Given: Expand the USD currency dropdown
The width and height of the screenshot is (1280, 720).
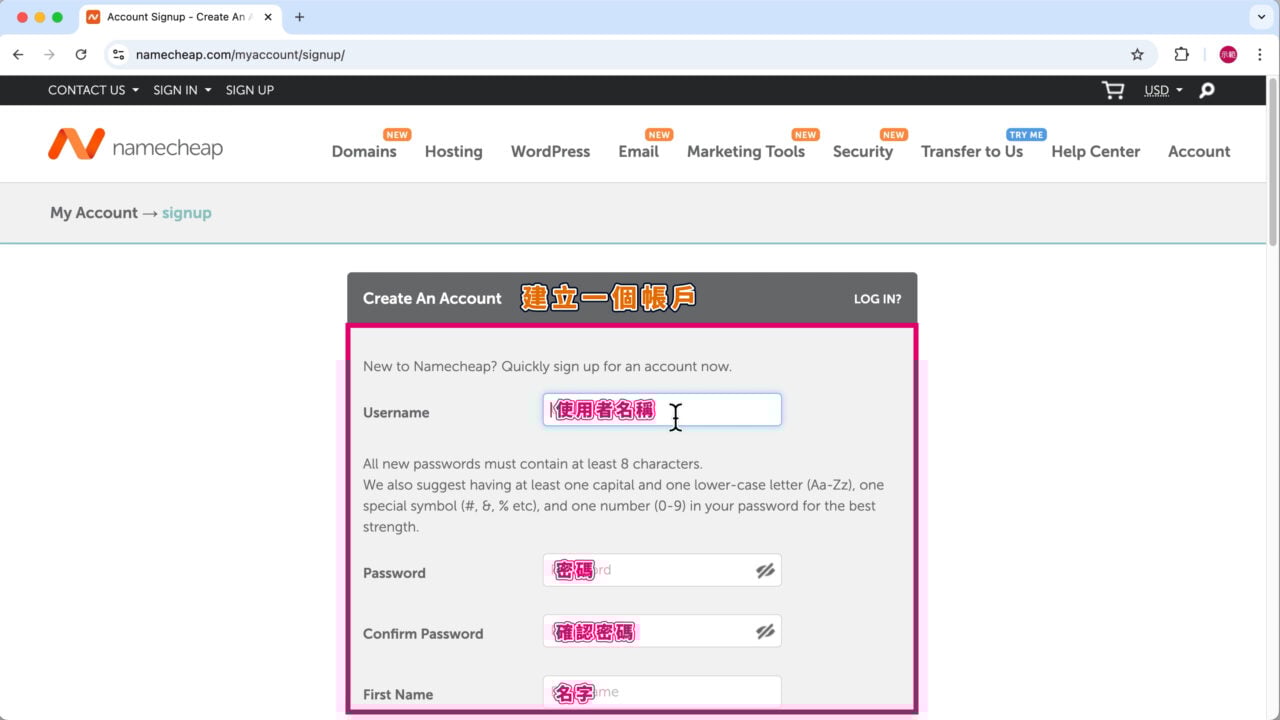Looking at the screenshot, I should (1163, 90).
